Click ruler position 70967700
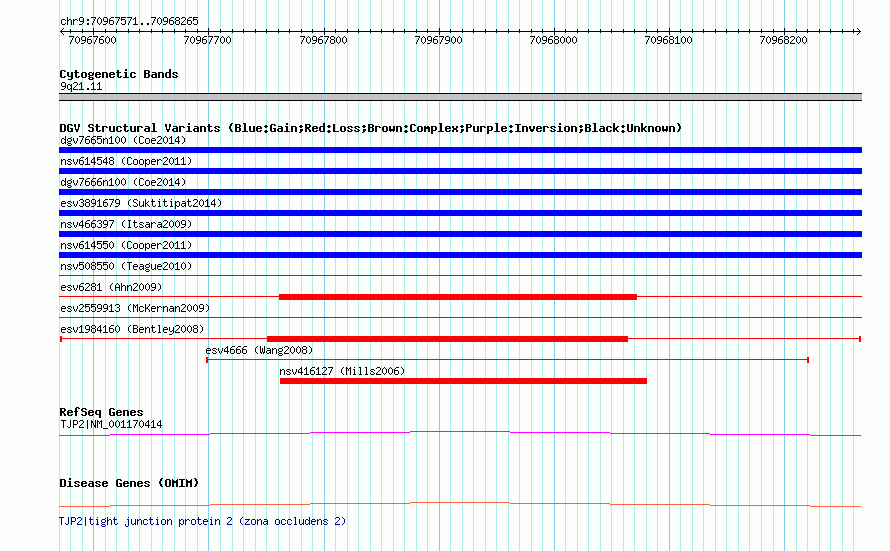890x551 pixels. 208,40
